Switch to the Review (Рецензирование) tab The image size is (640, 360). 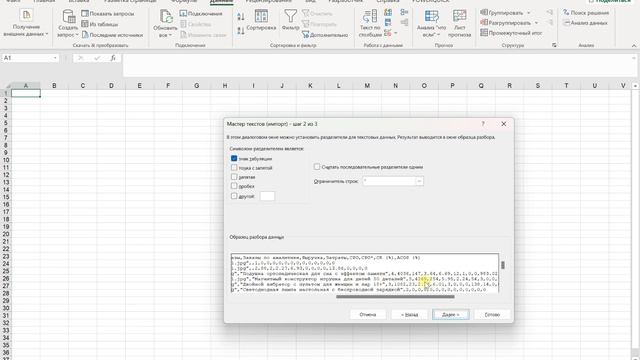268,1
